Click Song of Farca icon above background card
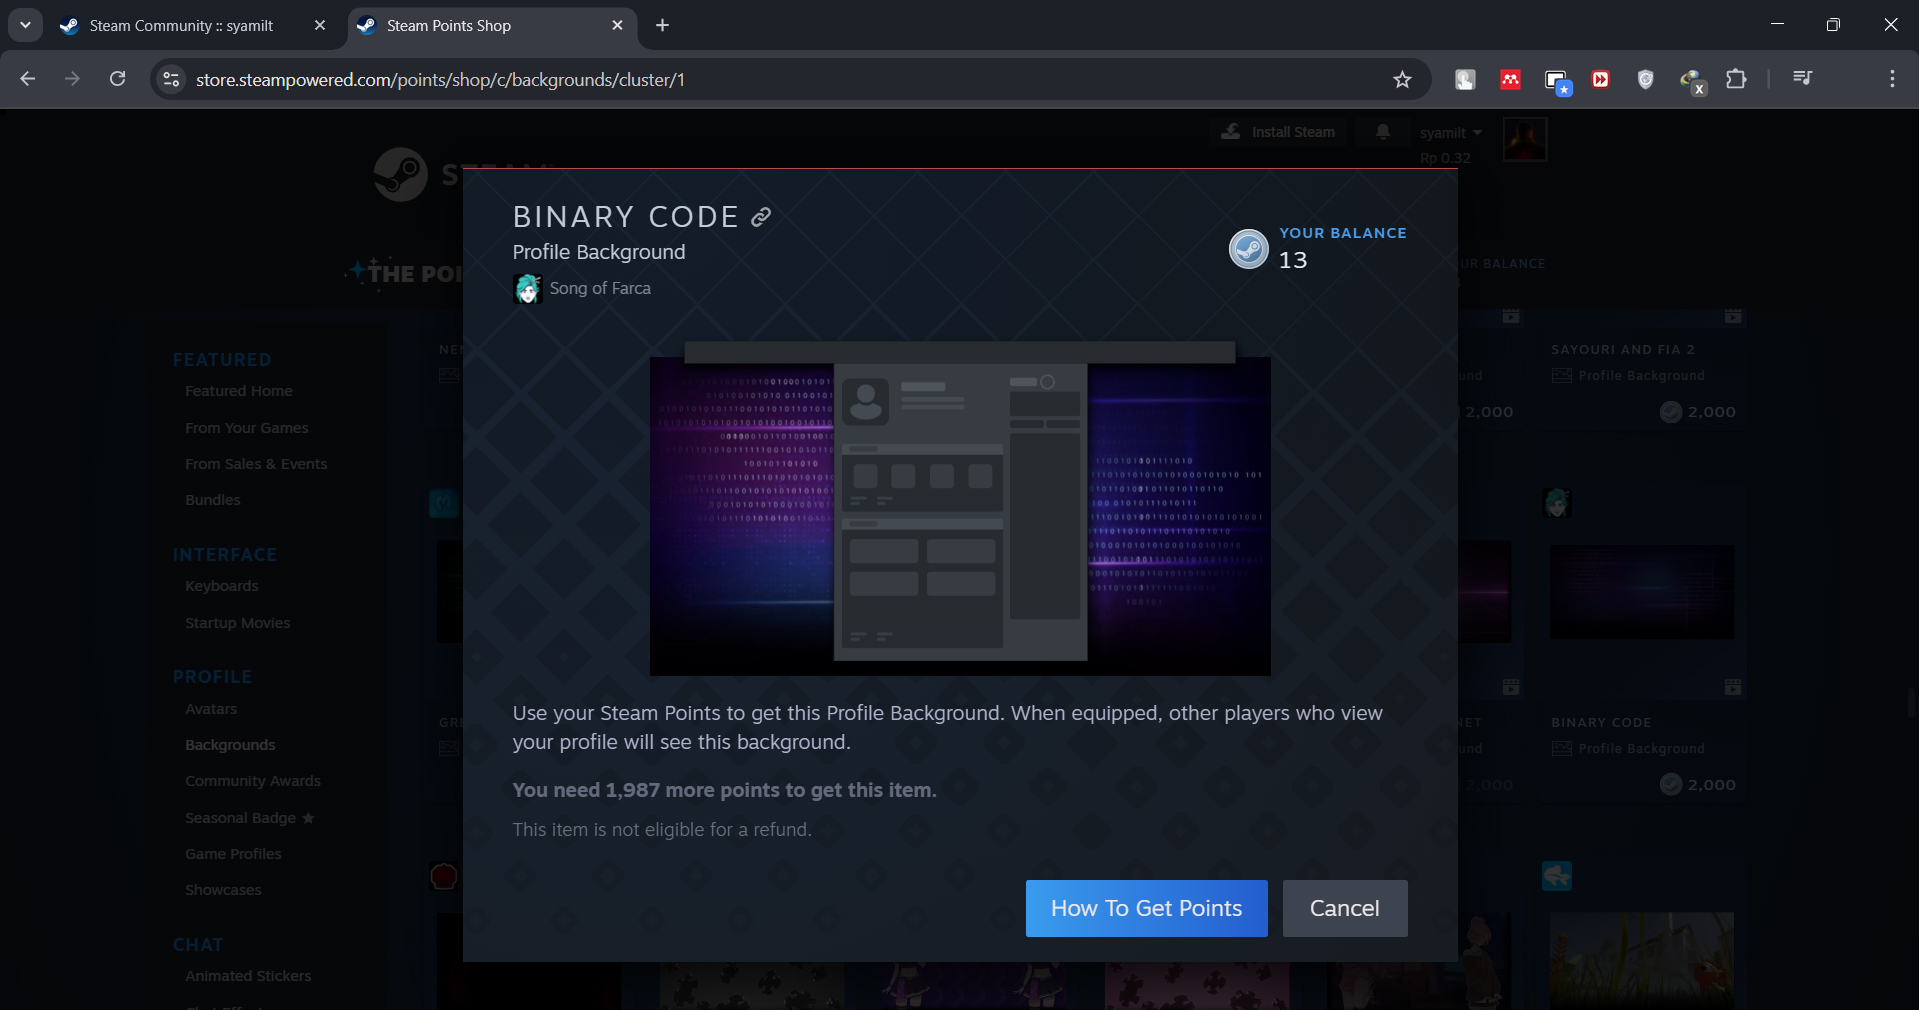Image resolution: width=1919 pixels, height=1010 pixels. pos(1556,503)
